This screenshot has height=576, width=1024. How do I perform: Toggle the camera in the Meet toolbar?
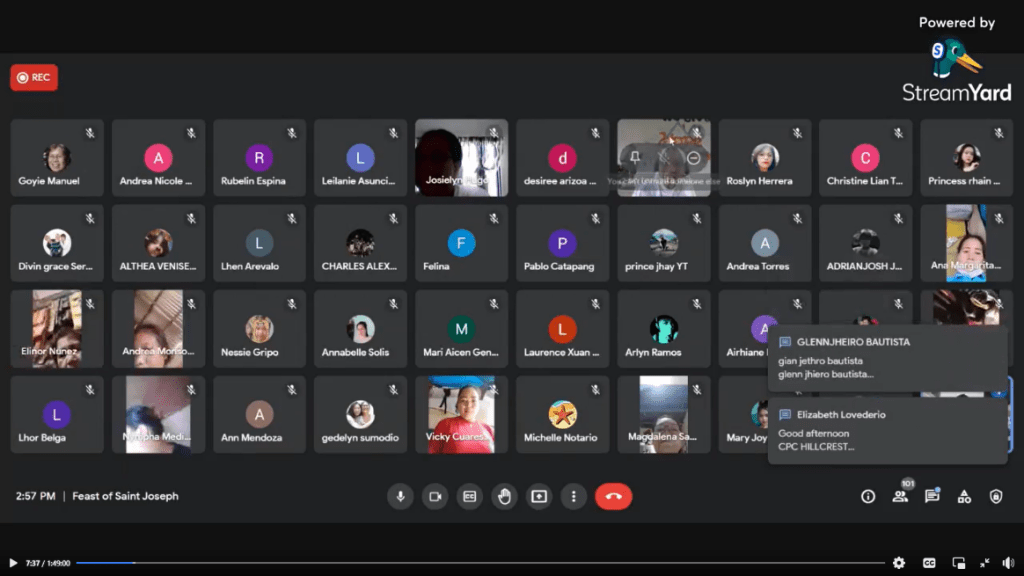click(x=435, y=496)
